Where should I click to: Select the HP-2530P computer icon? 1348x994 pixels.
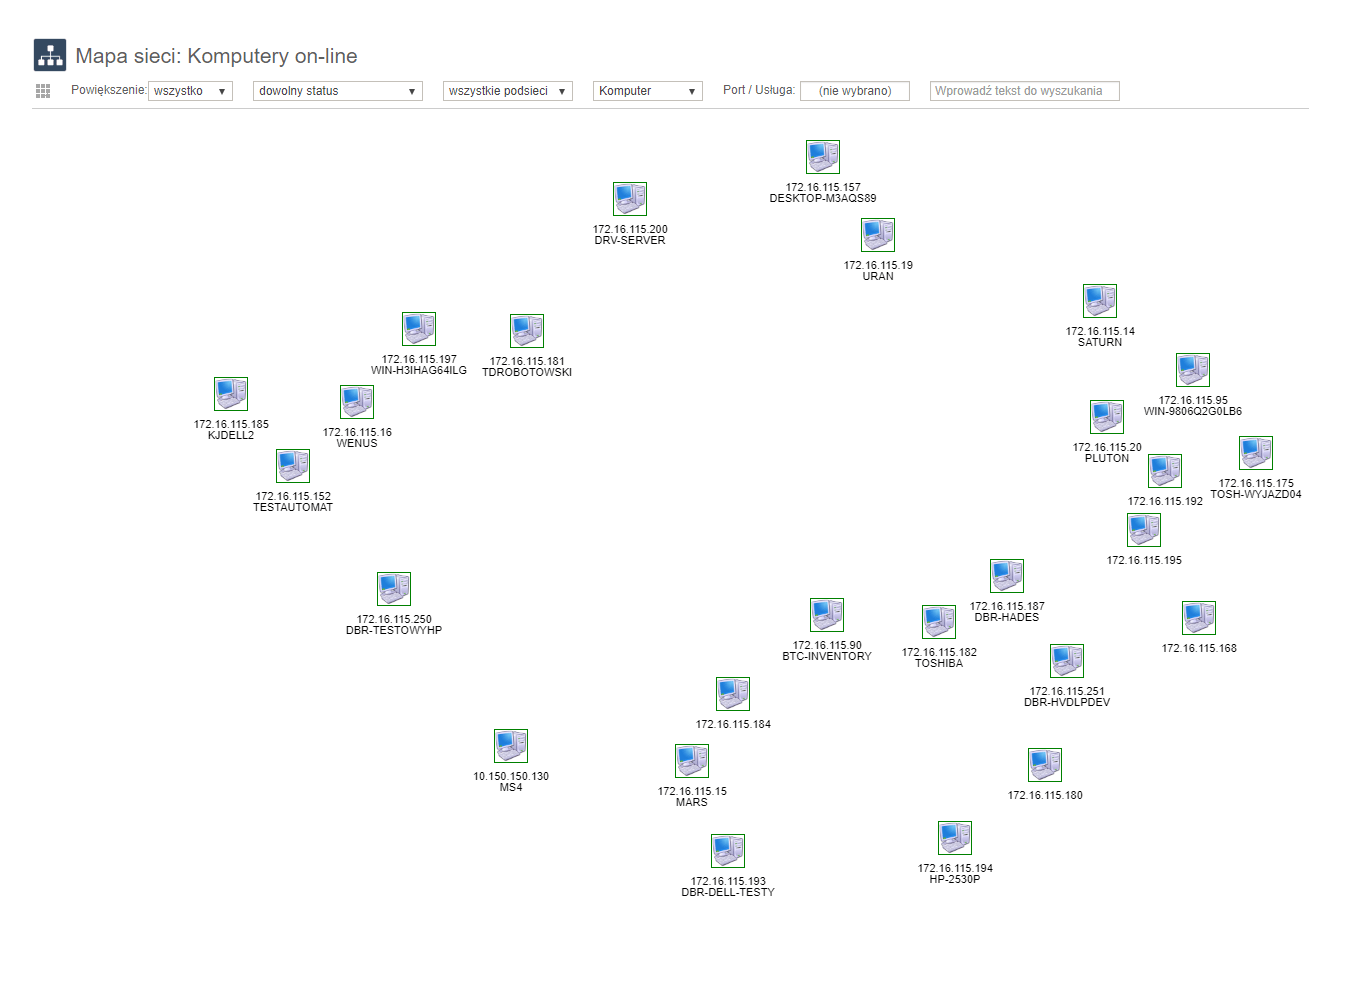pyautogui.click(x=955, y=838)
